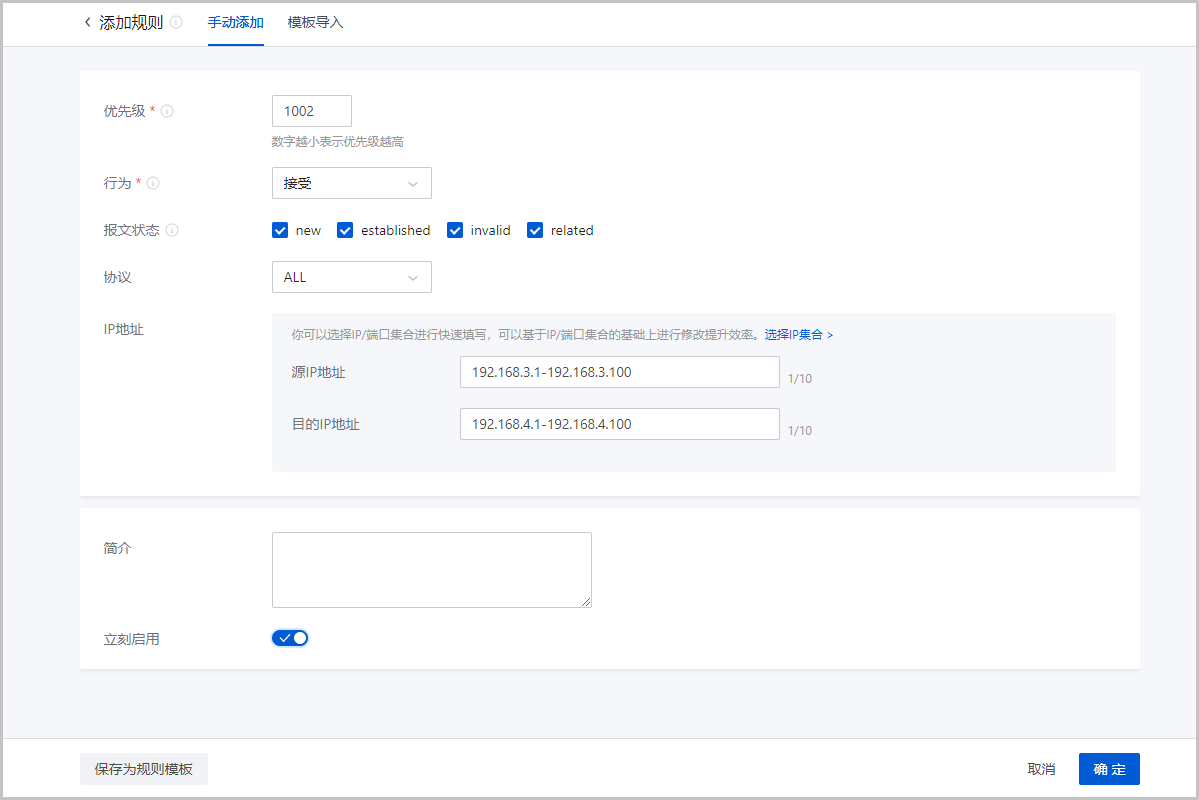Click the 添加规则 page title
Viewport: 1199px width, 800px height.
coord(131,22)
